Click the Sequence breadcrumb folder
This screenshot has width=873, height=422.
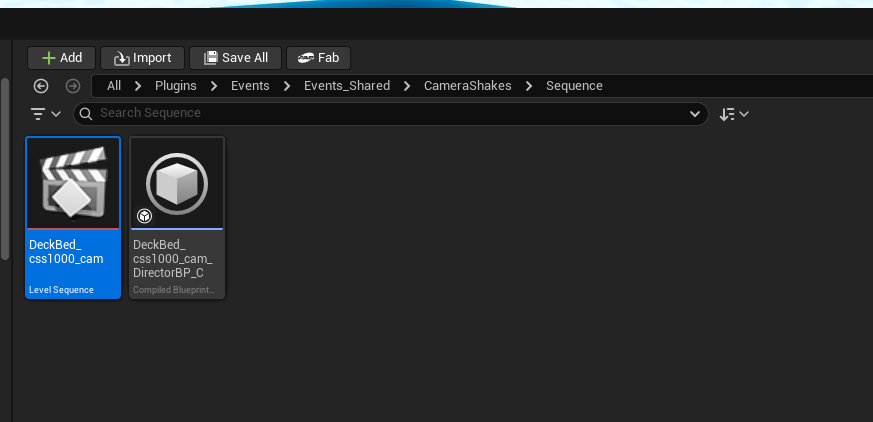click(x=574, y=86)
